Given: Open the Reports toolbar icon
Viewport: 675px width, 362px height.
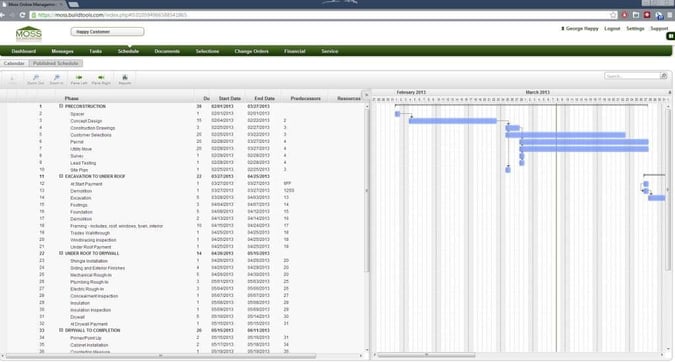Looking at the screenshot, I should 125,77.
